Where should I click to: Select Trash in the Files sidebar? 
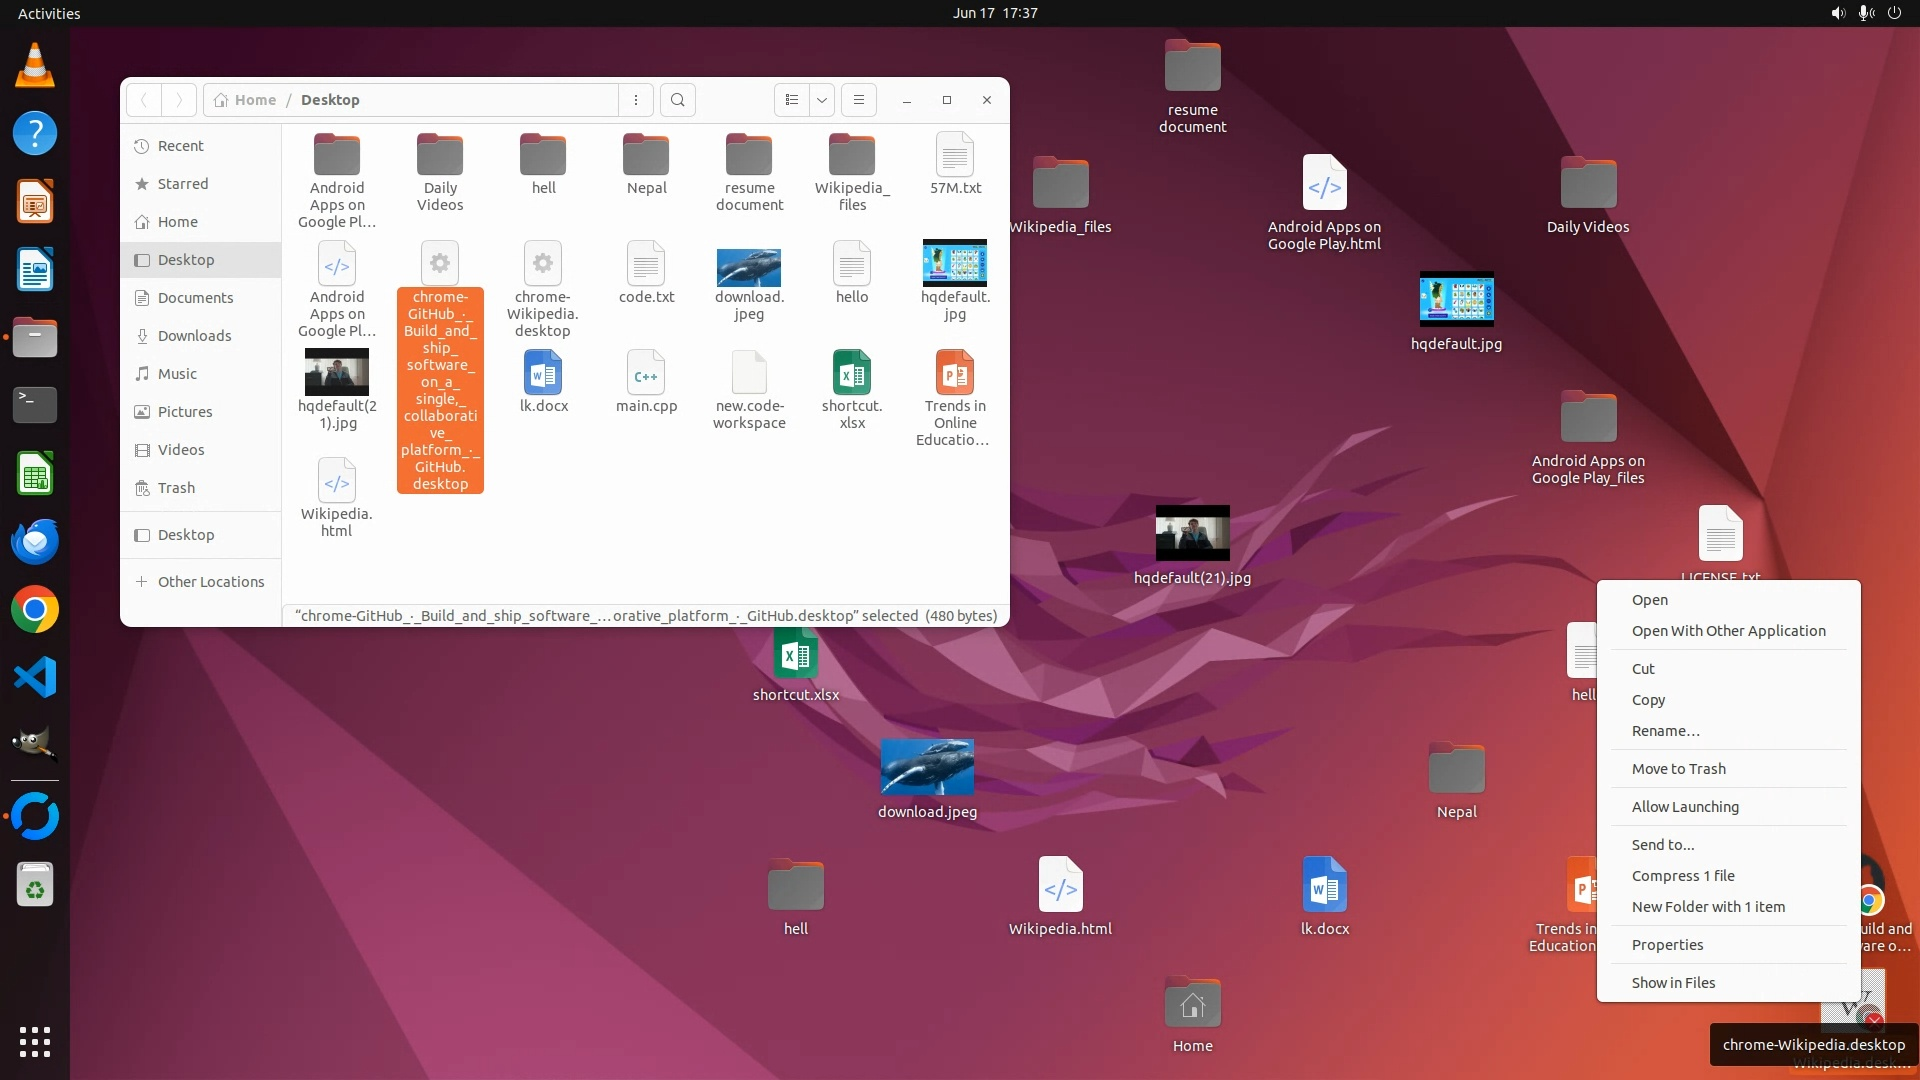click(176, 488)
